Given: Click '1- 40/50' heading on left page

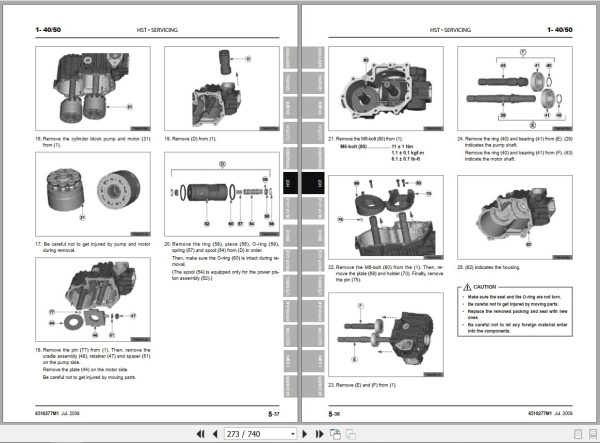Looking at the screenshot, I should click(48, 29).
